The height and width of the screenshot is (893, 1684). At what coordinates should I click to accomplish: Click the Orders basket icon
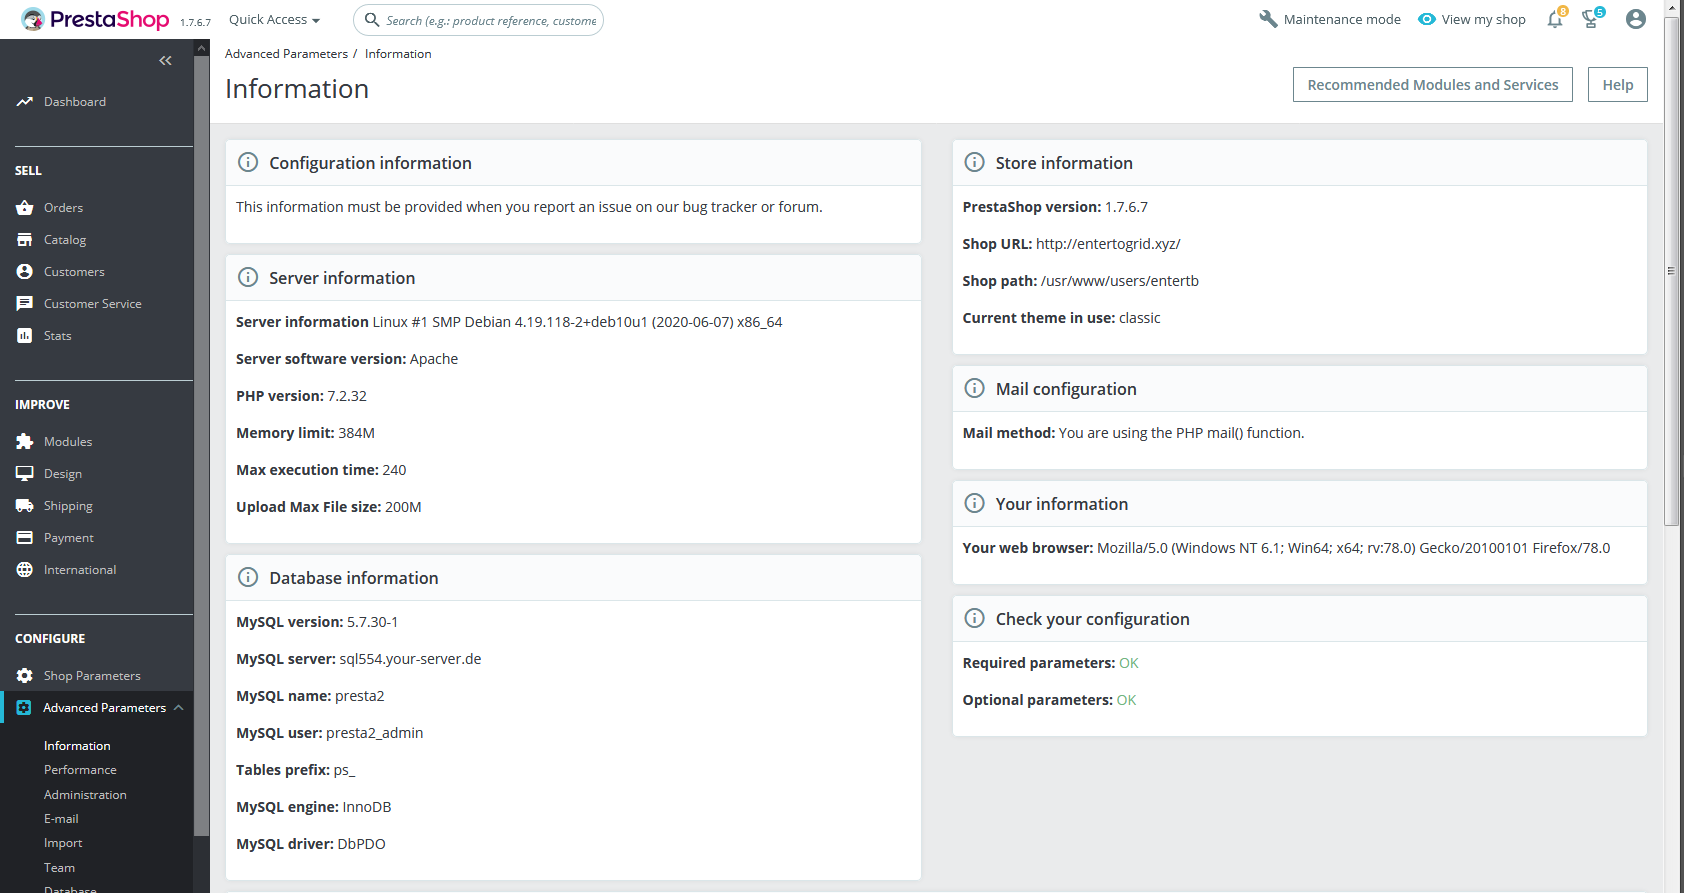(25, 208)
